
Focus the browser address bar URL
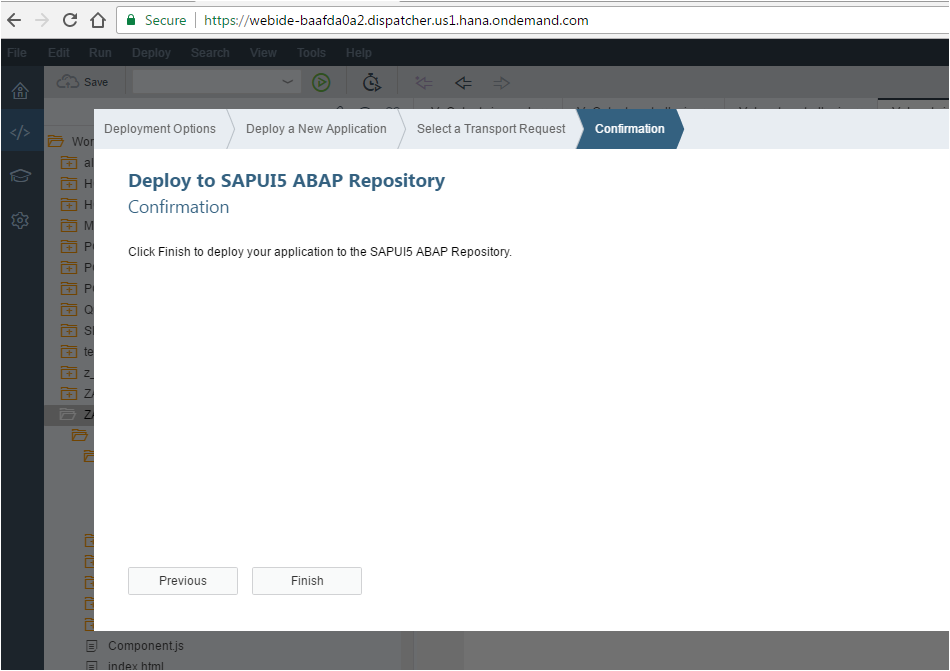[396, 21]
